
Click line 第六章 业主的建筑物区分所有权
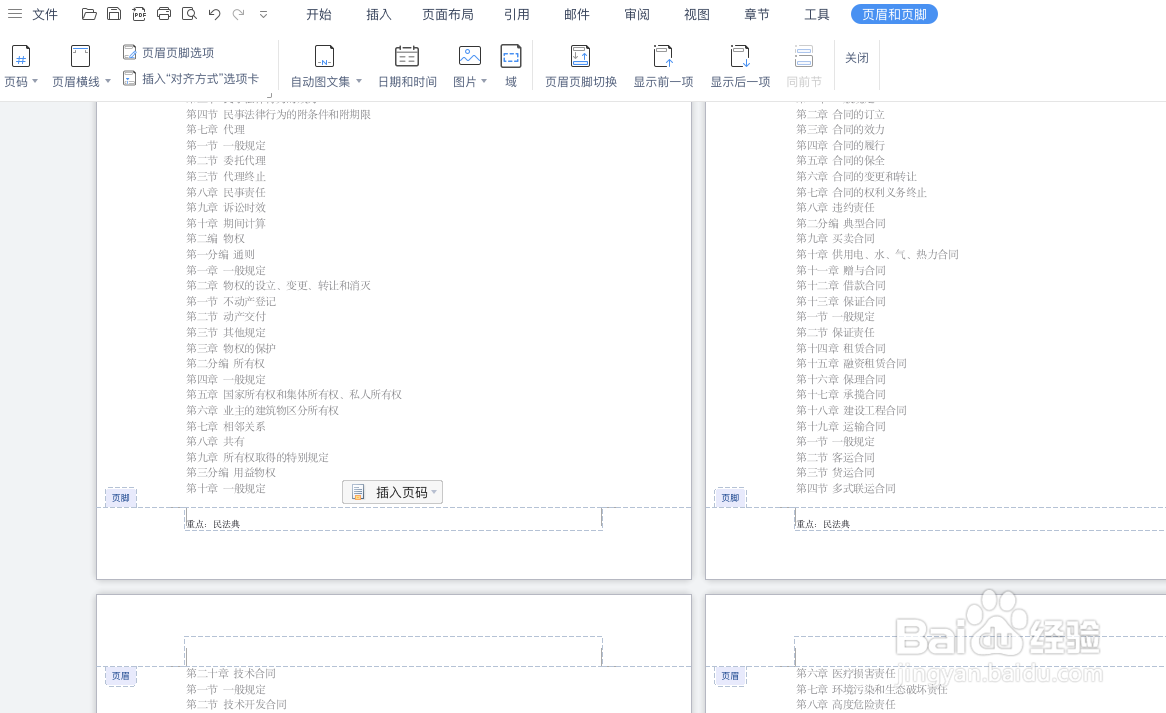pos(262,410)
